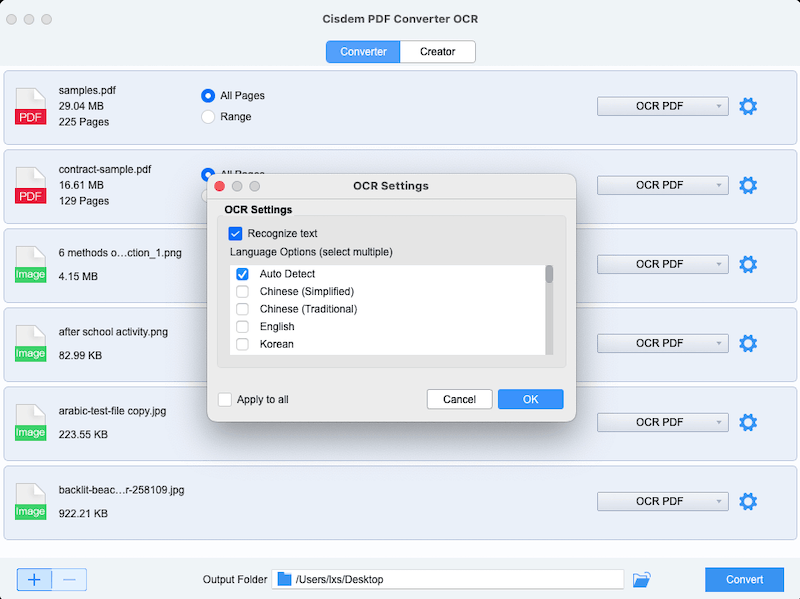The image size is (800, 599).
Task: Close the OCR Settings dialog
Action: coord(220,186)
